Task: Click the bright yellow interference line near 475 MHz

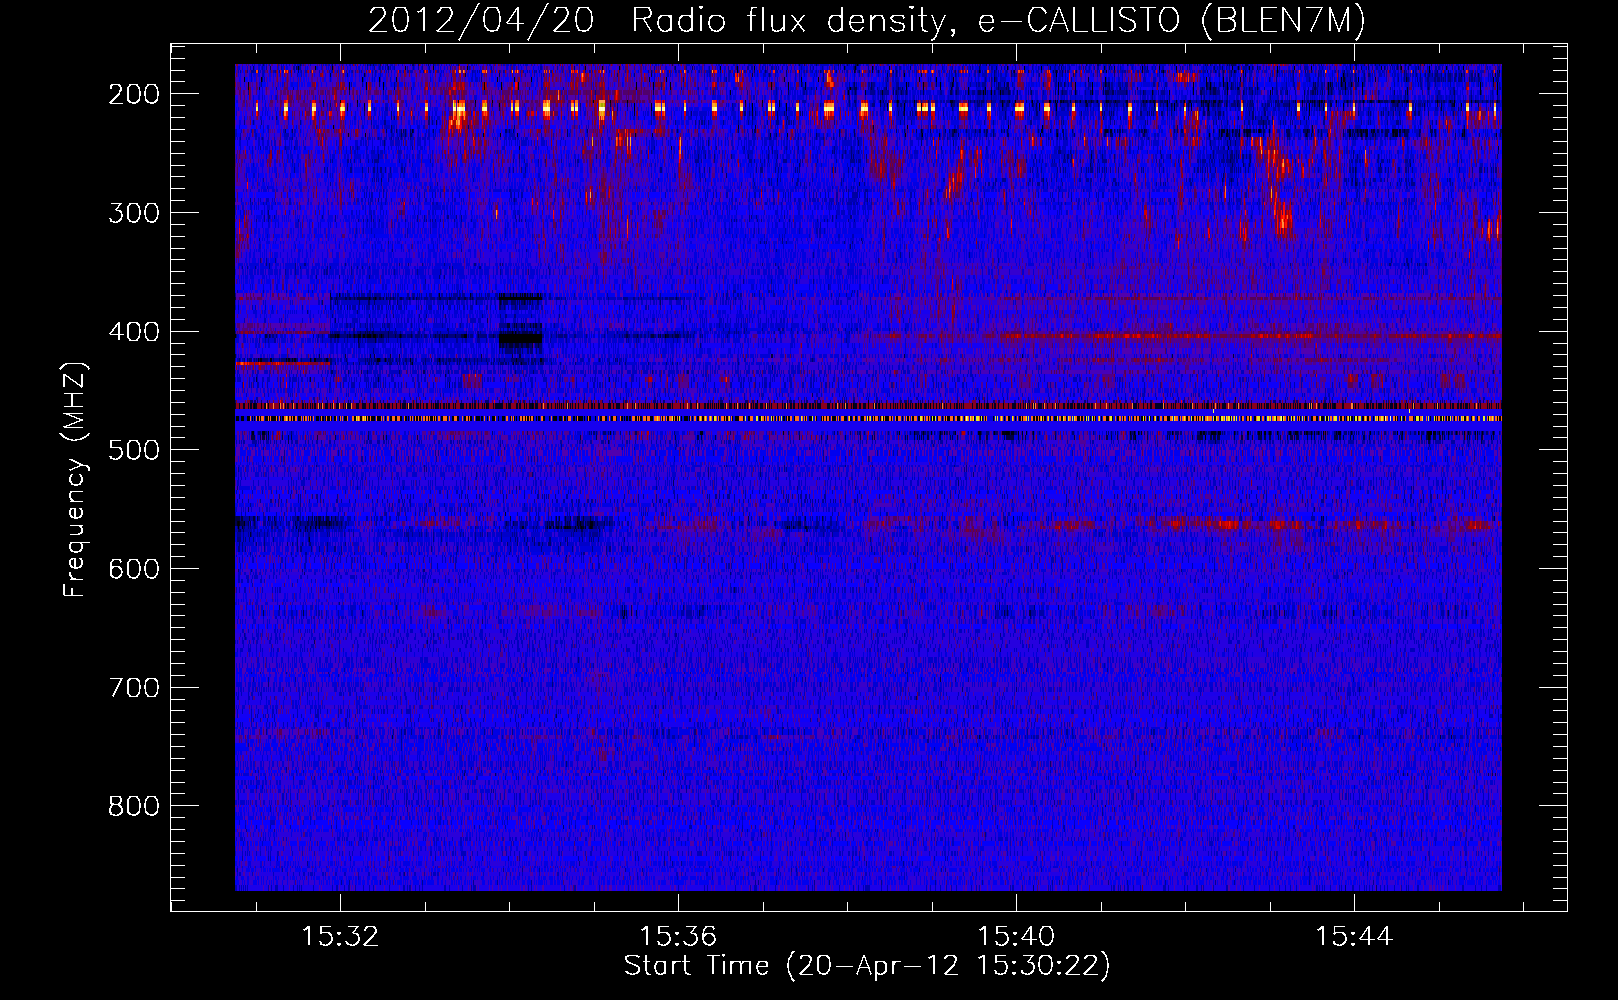Action: coord(868,419)
